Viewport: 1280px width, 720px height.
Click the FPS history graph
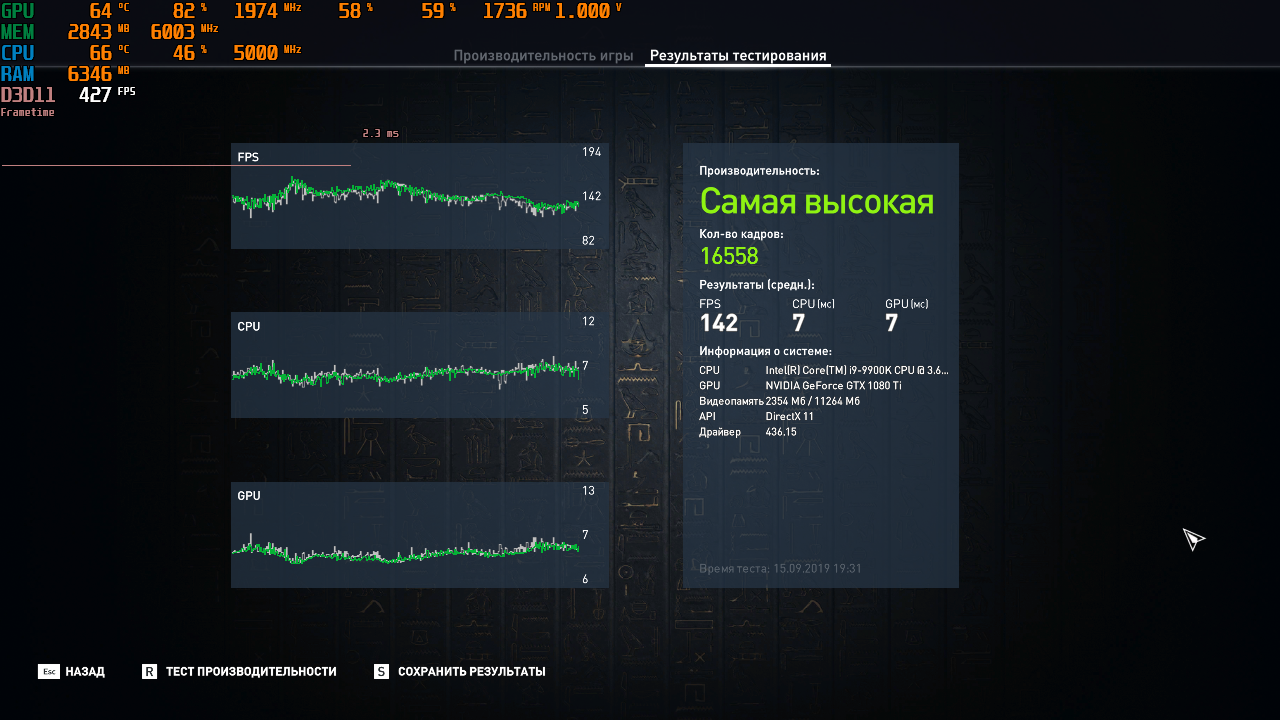point(420,196)
